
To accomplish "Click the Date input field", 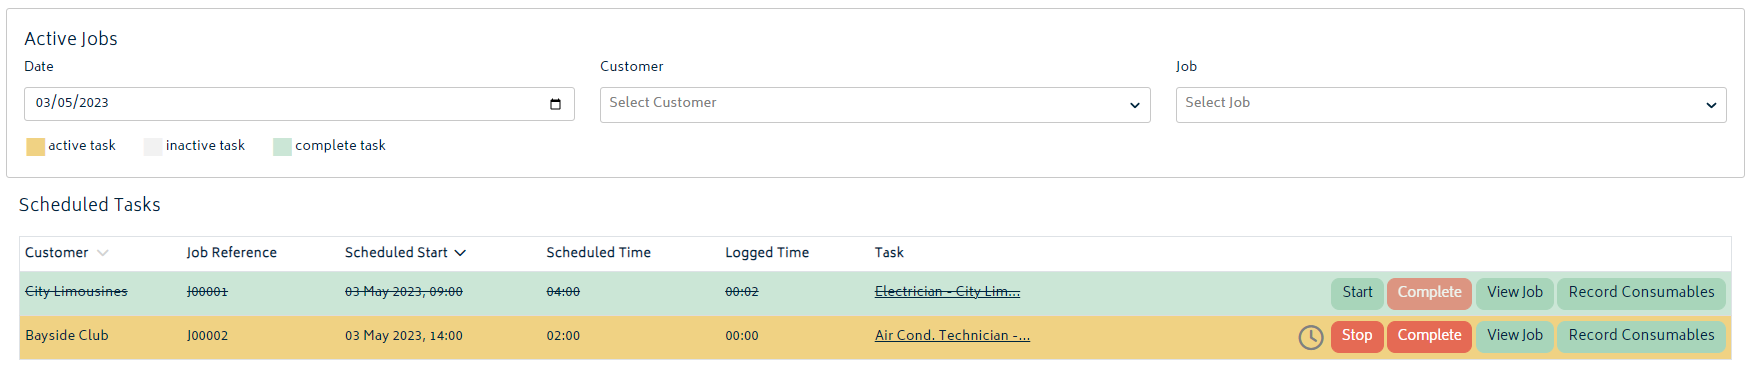I will click(x=299, y=104).
